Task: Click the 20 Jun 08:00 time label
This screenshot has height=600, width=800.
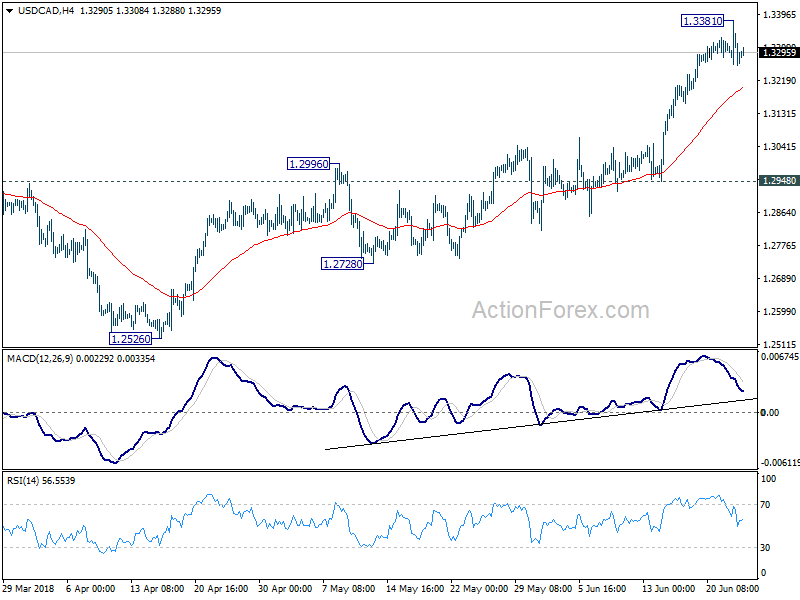Action: point(732,588)
